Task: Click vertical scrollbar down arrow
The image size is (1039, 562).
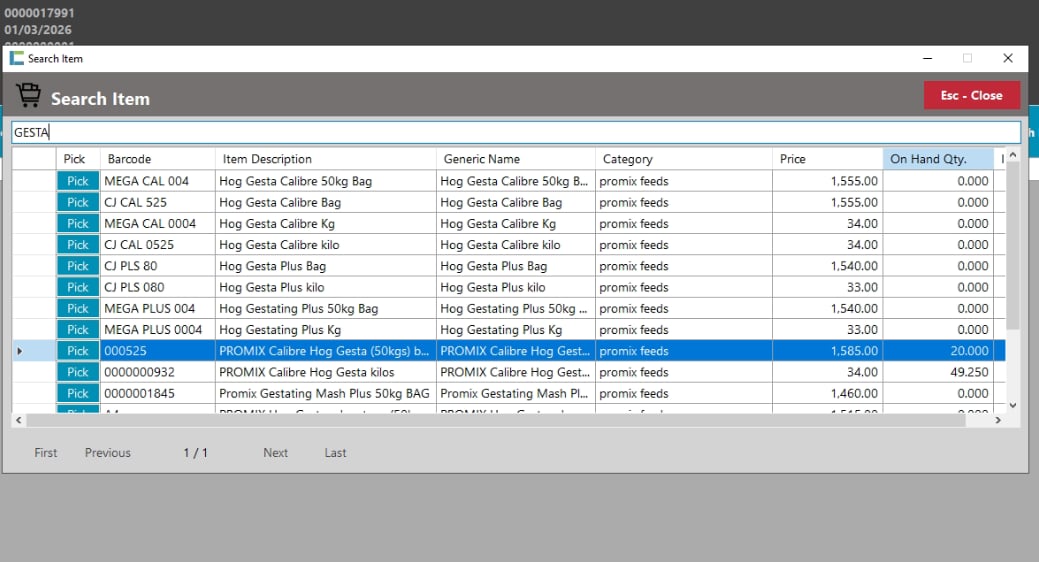Action: coord(1012,405)
